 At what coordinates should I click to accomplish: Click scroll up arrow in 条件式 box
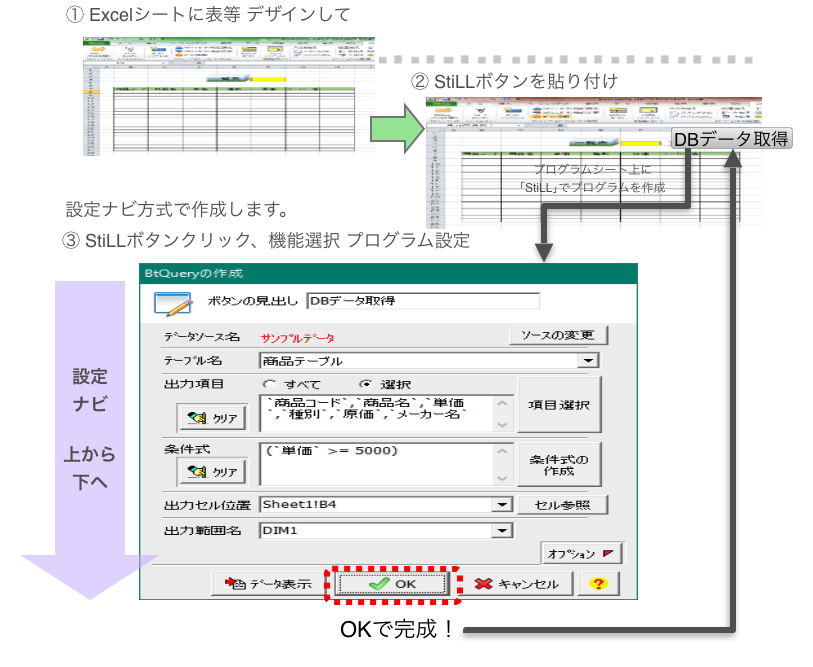click(x=502, y=451)
